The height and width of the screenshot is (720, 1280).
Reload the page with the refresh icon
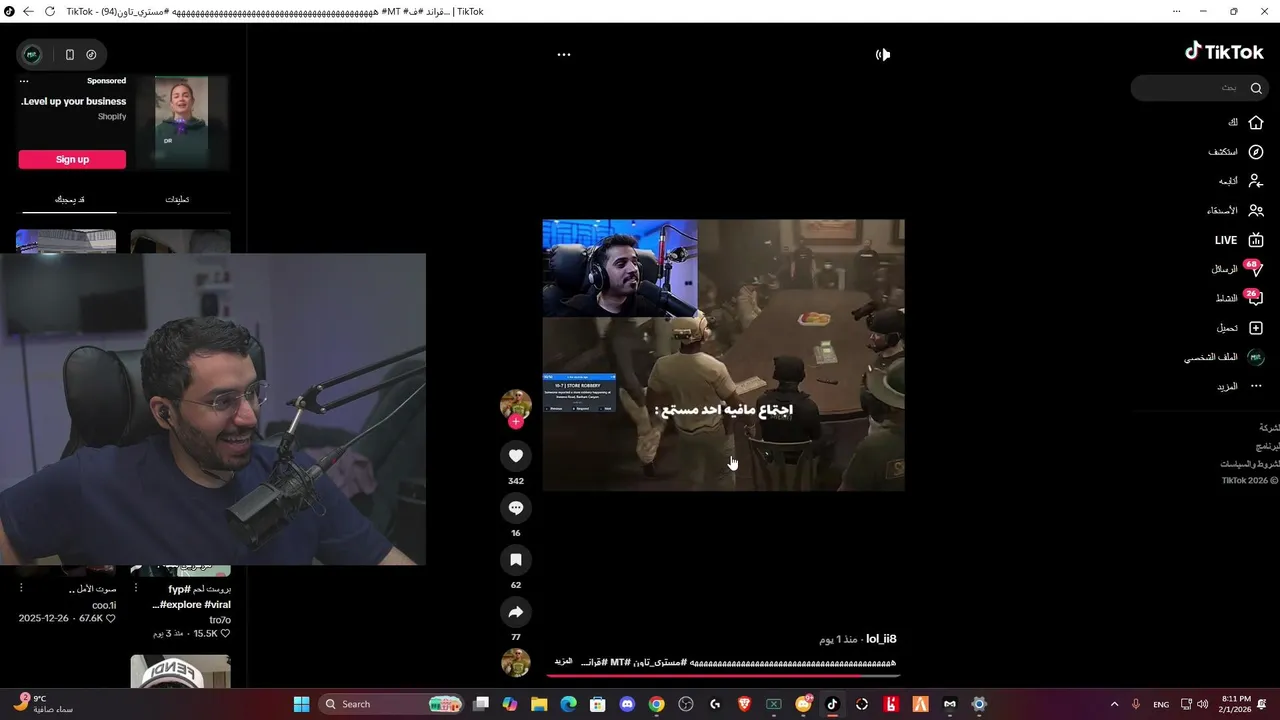(x=49, y=12)
